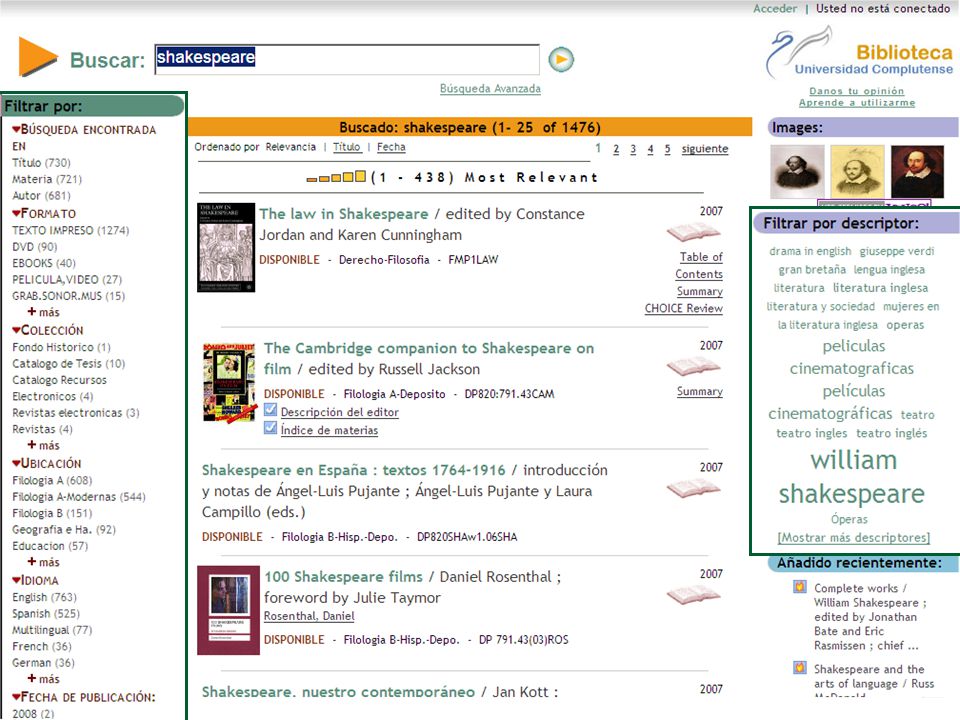Image resolution: width=960 pixels, height=720 pixels.
Task: Open title Shakespeare en España textos 1764-1916
Action: tap(354, 470)
